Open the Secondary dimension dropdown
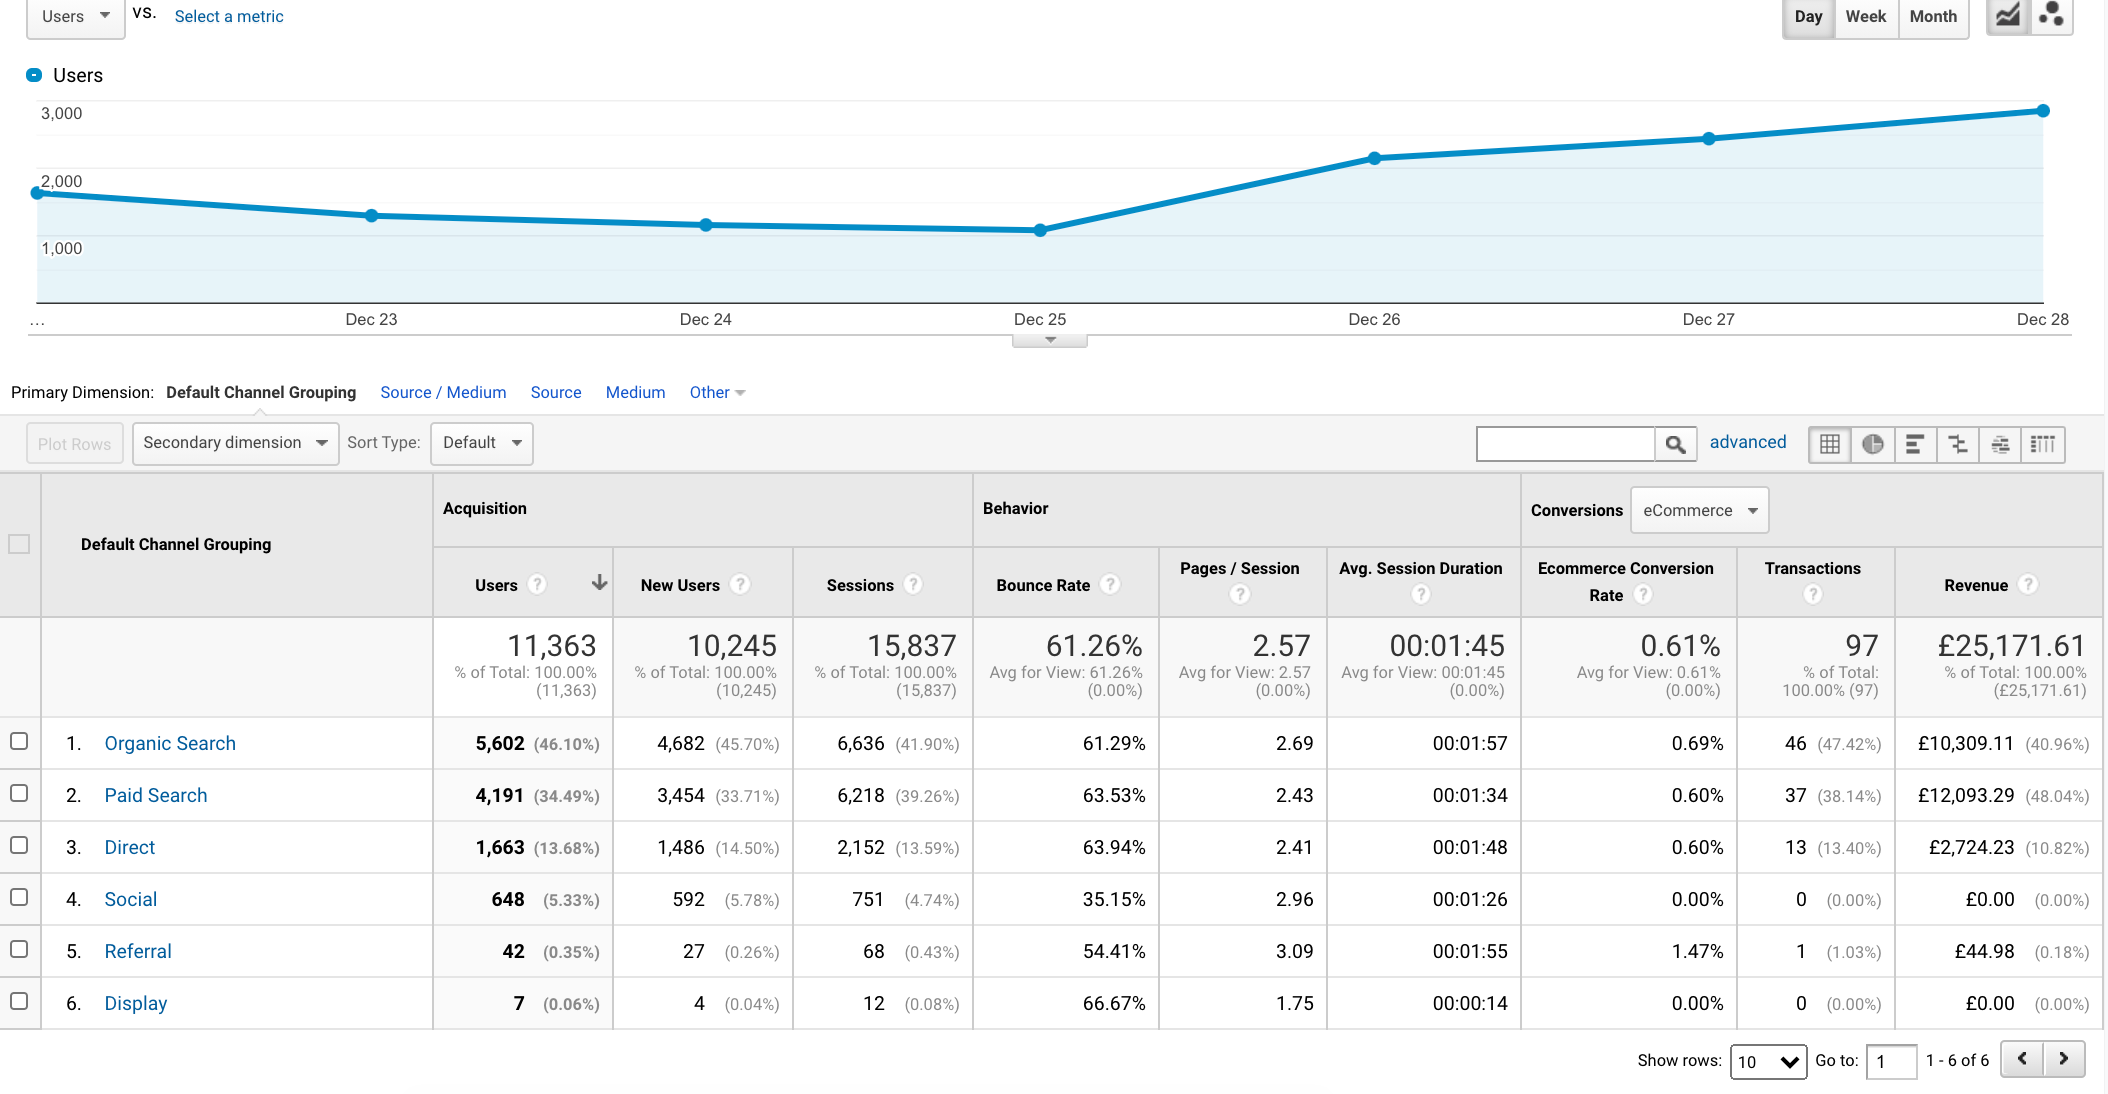The image size is (2108, 1094). pyautogui.click(x=235, y=442)
